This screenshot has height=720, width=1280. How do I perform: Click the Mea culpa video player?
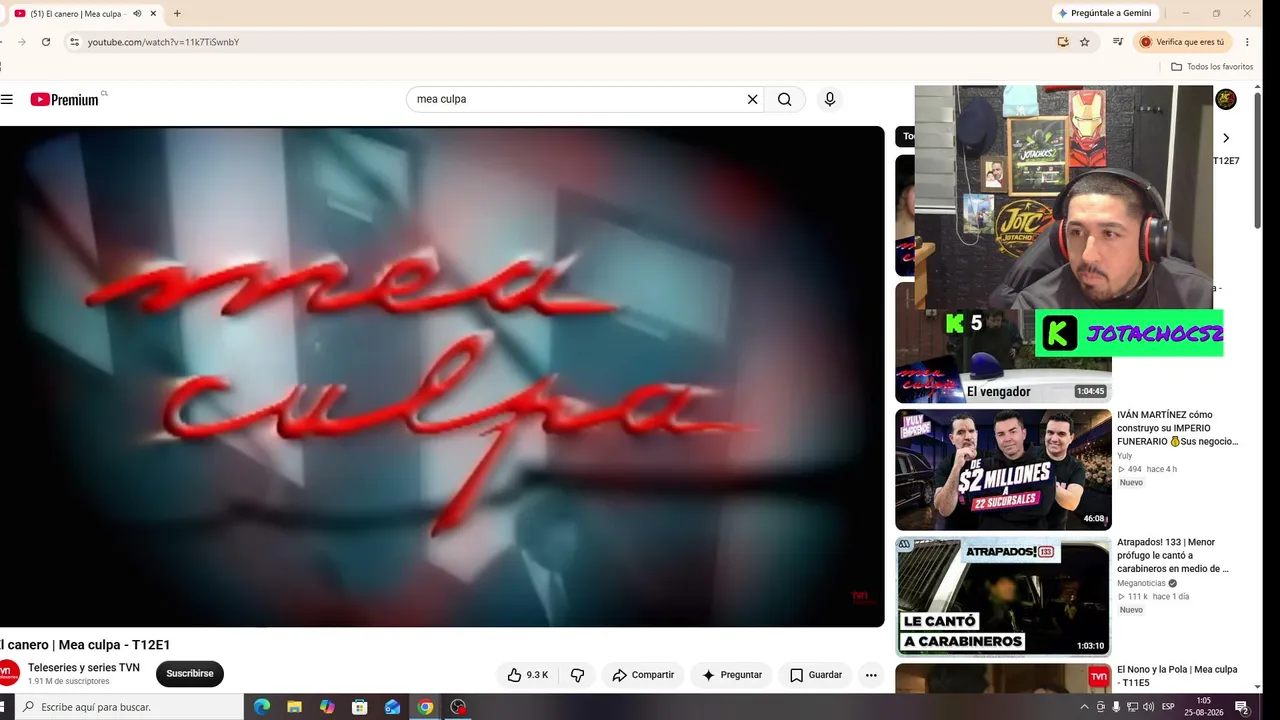pyautogui.click(x=442, y=377)
